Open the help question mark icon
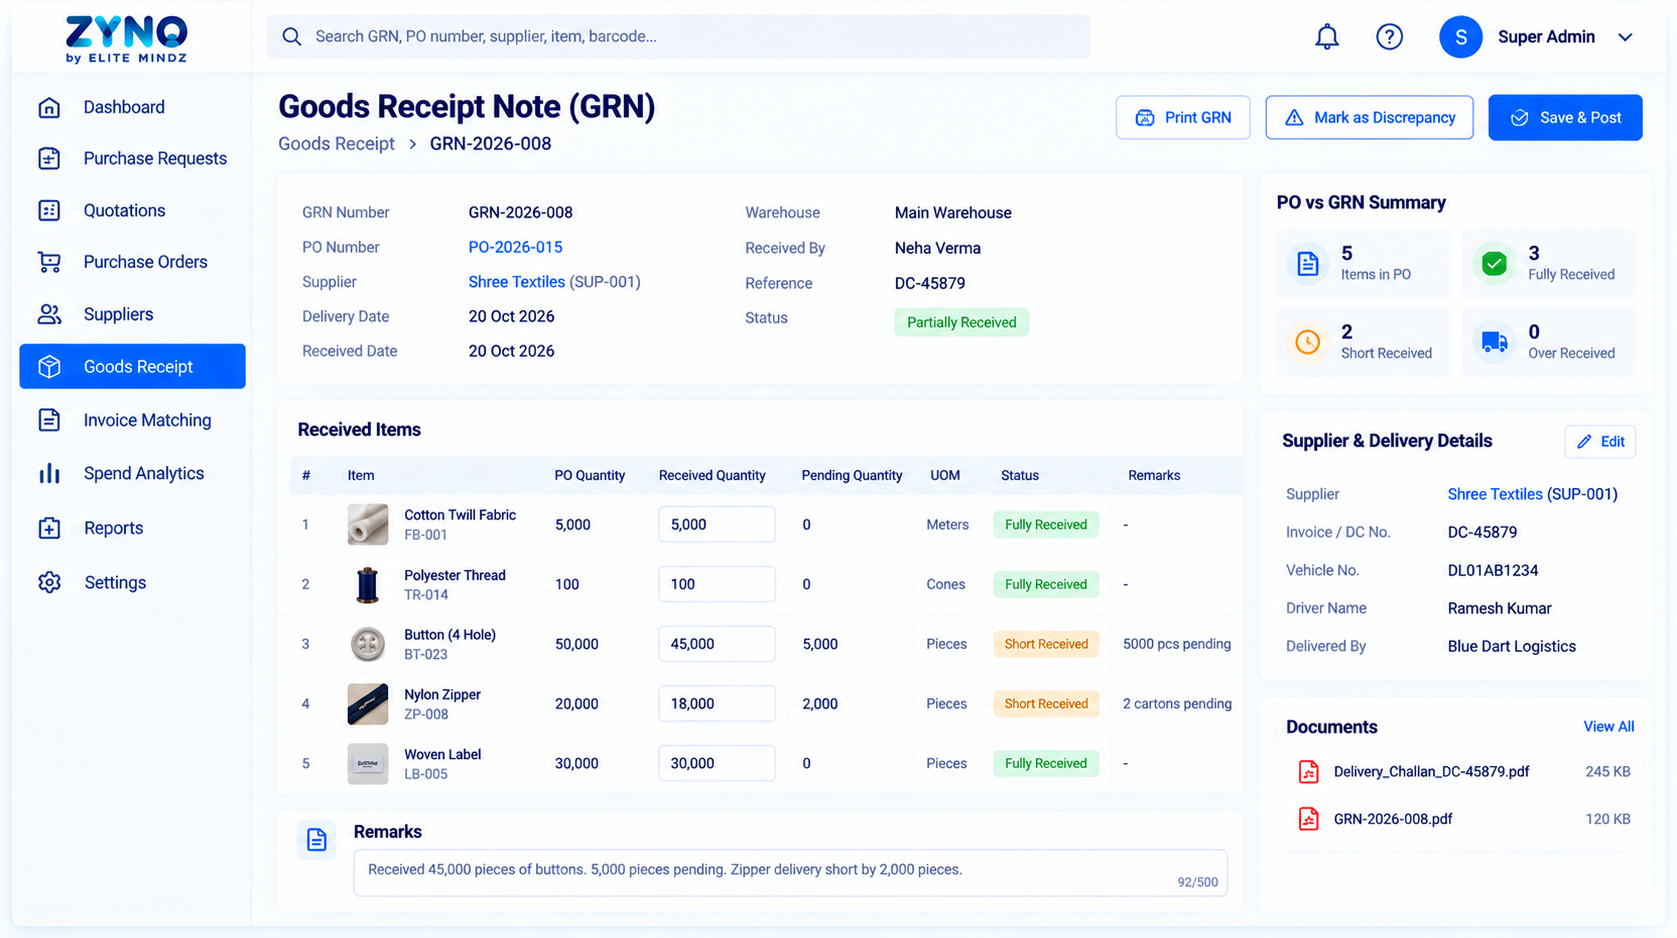 1389,37
